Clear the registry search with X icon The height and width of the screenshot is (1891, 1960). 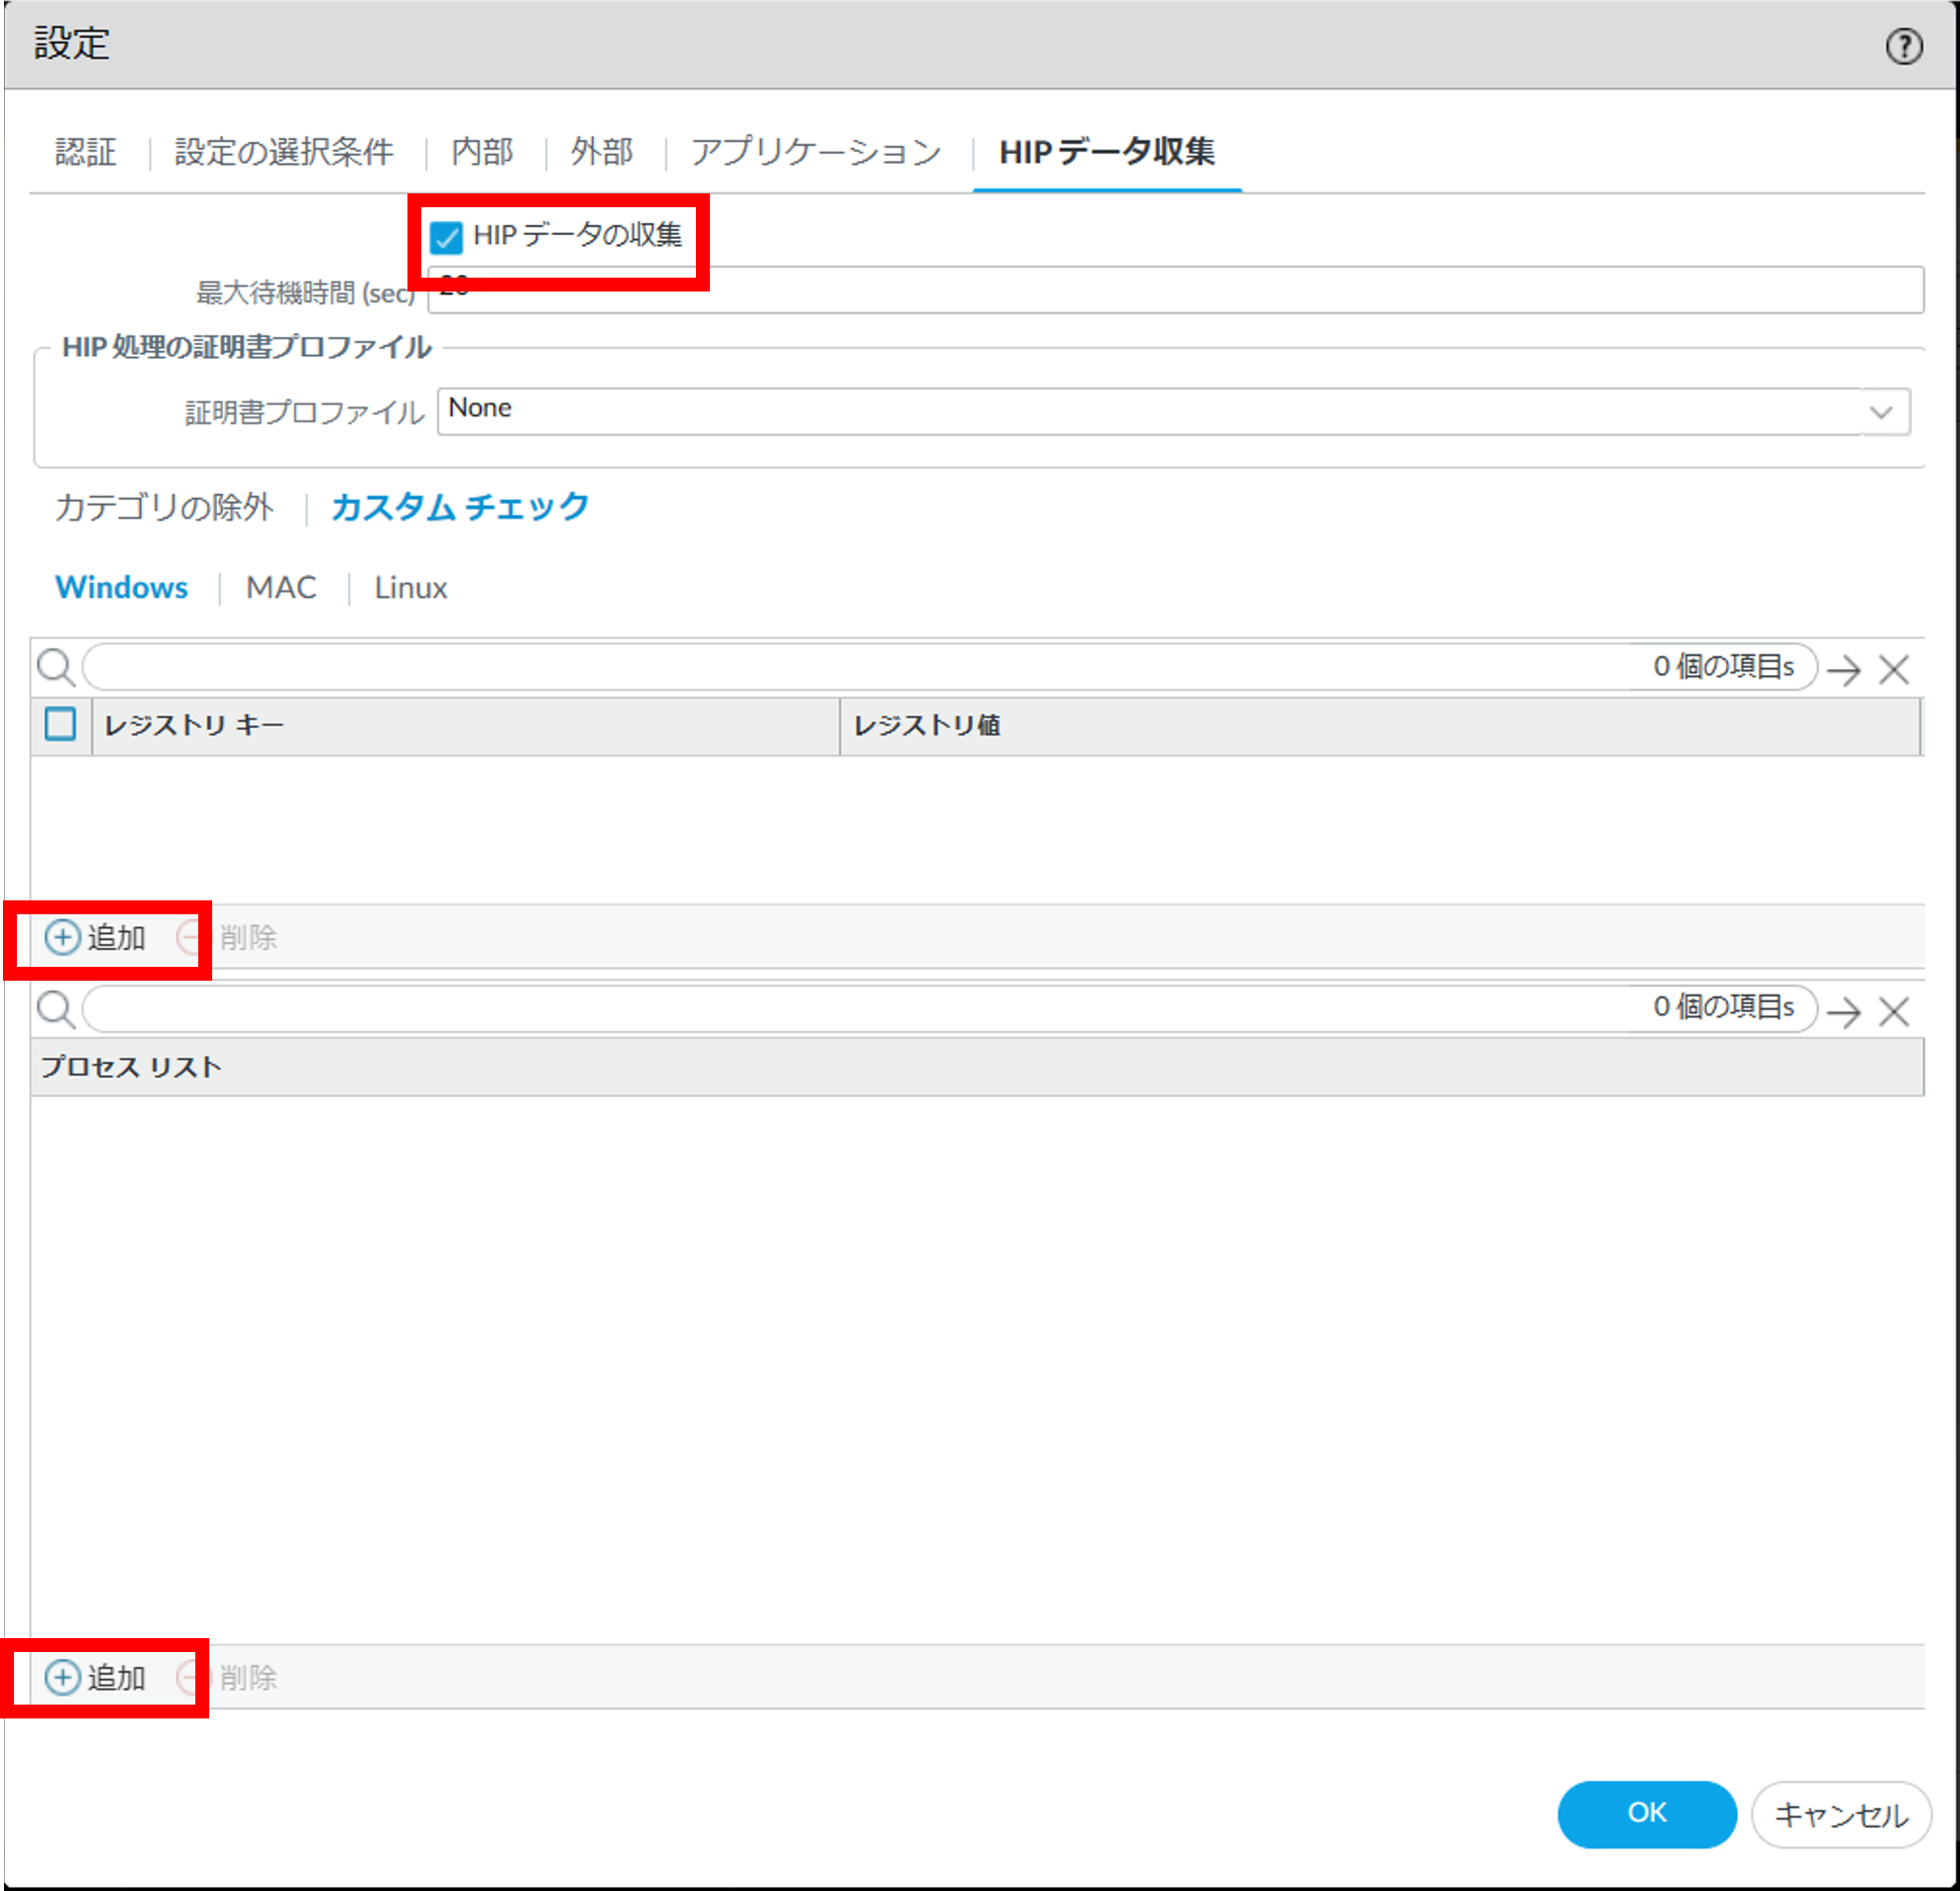[x=1893, y=669]
